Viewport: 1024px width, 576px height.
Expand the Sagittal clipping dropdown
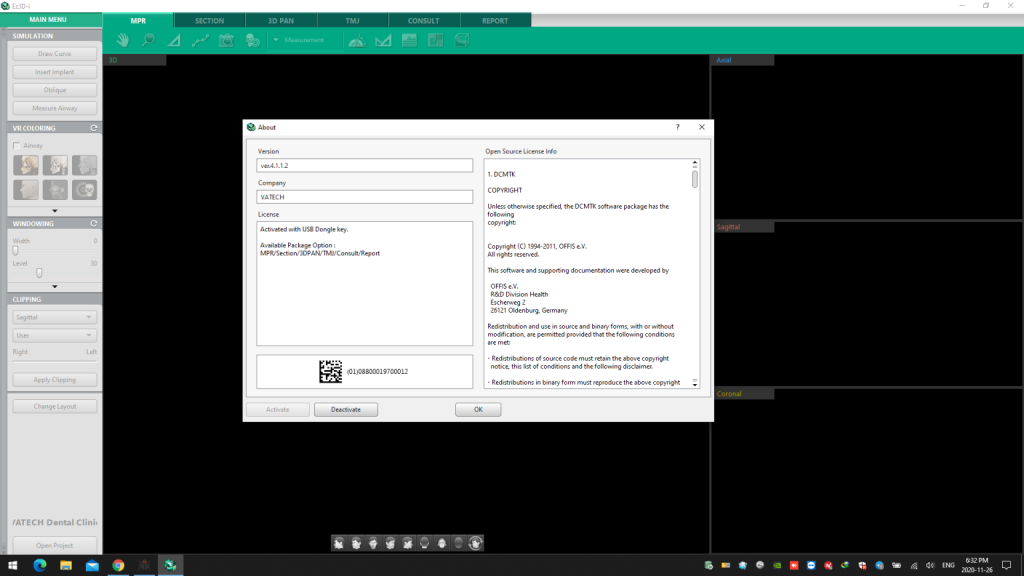[55, 317]
